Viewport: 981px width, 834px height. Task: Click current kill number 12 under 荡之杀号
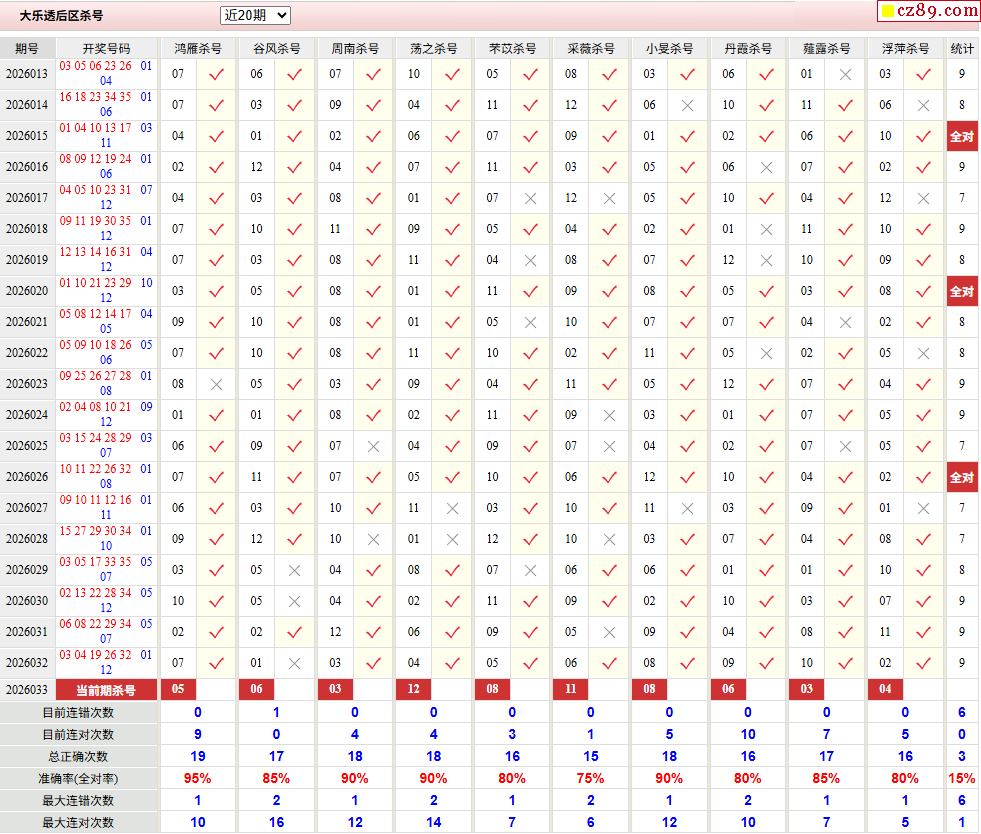coord(413,689)
